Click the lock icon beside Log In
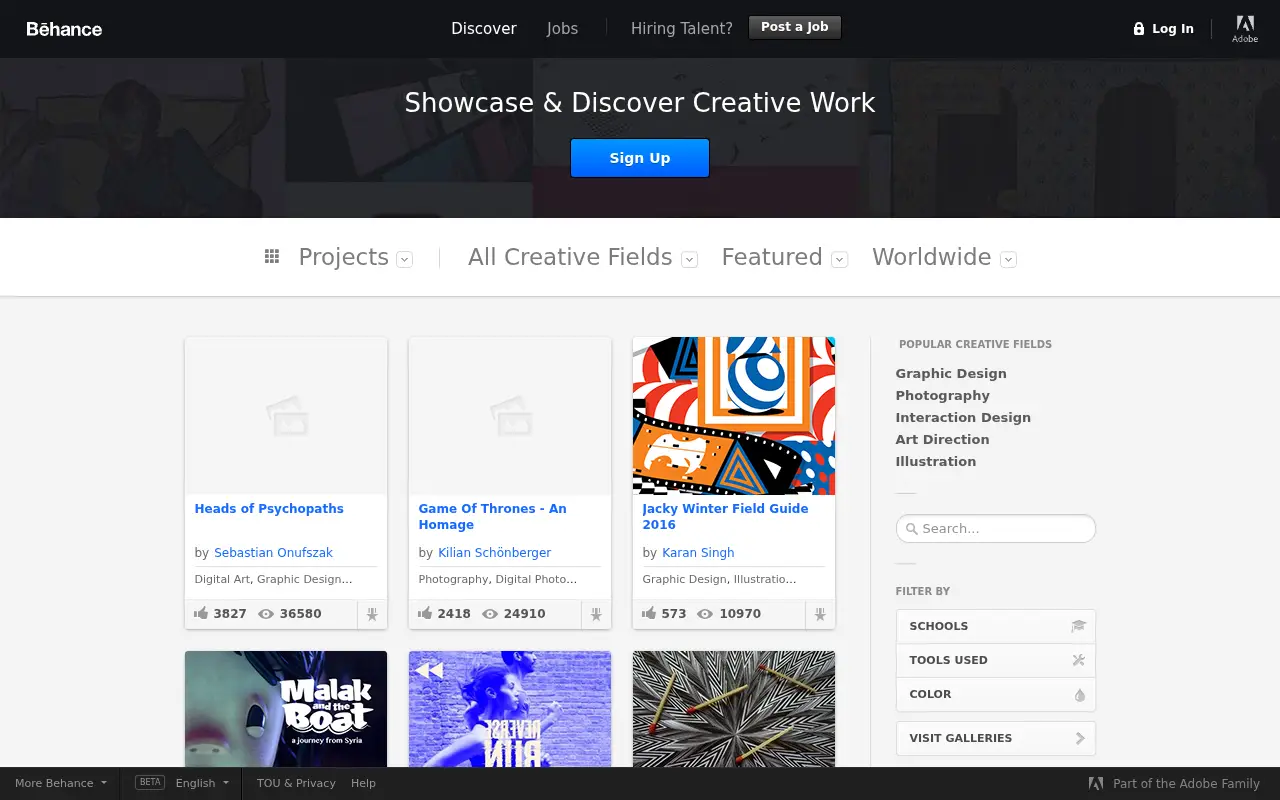 tap(1138, 29)
